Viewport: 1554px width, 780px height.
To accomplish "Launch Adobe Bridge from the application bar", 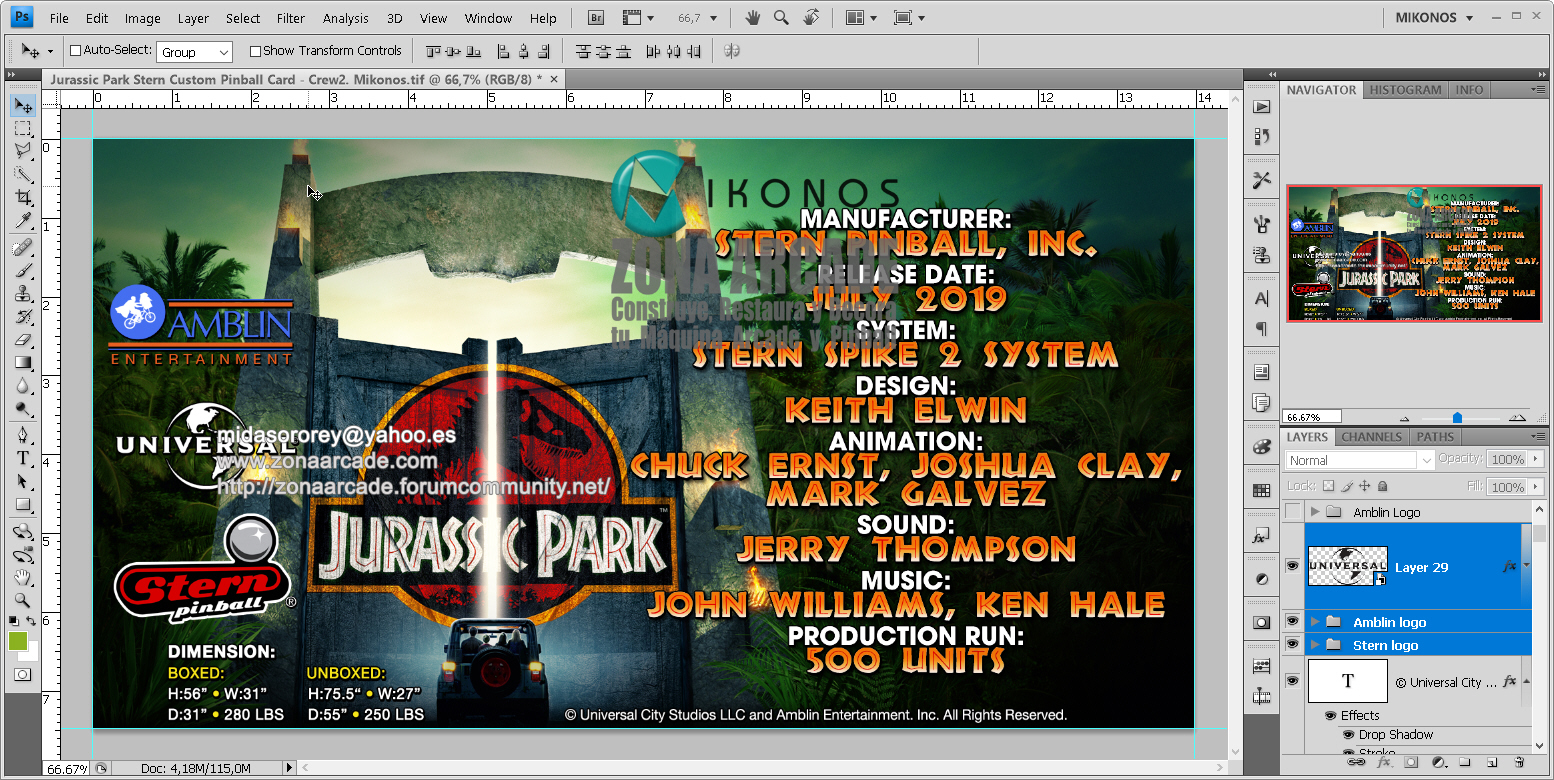I will pos(596,18).
